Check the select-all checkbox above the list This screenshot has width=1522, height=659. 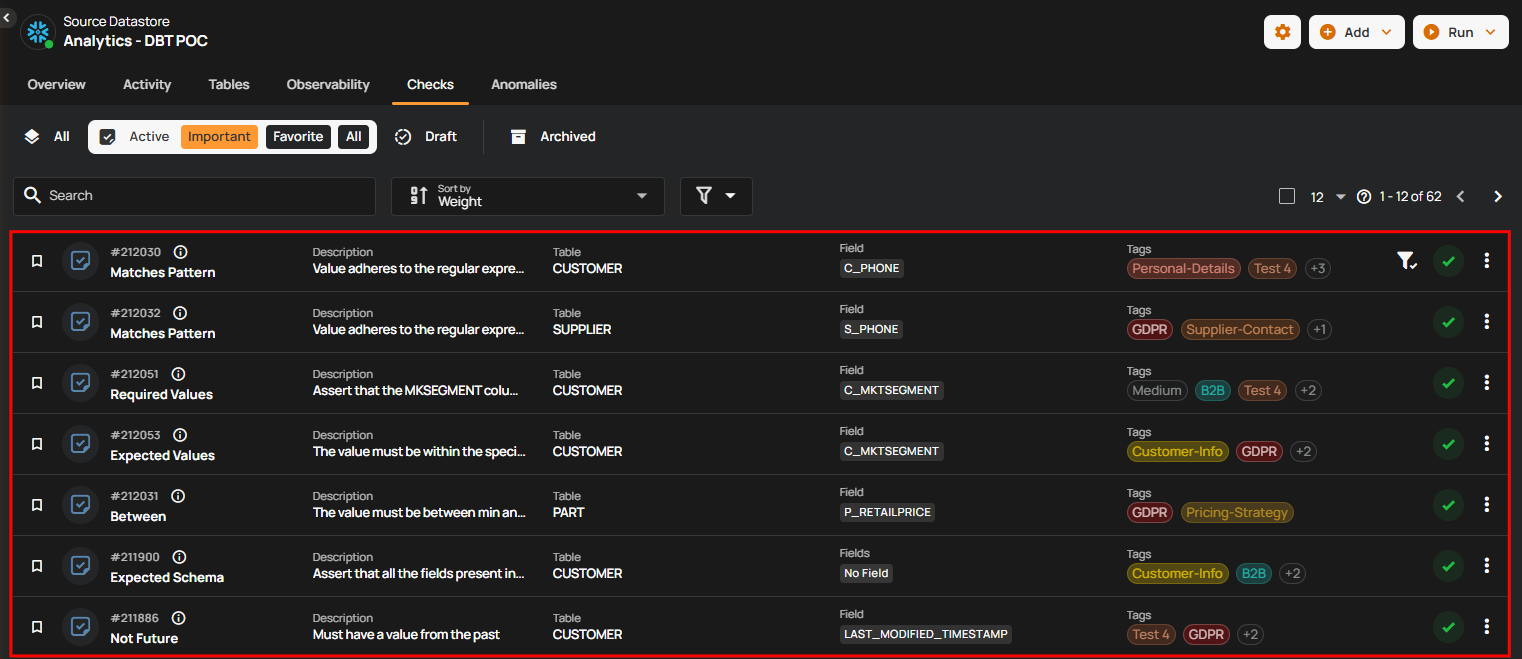pyautogui.click(x=1287, y=196)
